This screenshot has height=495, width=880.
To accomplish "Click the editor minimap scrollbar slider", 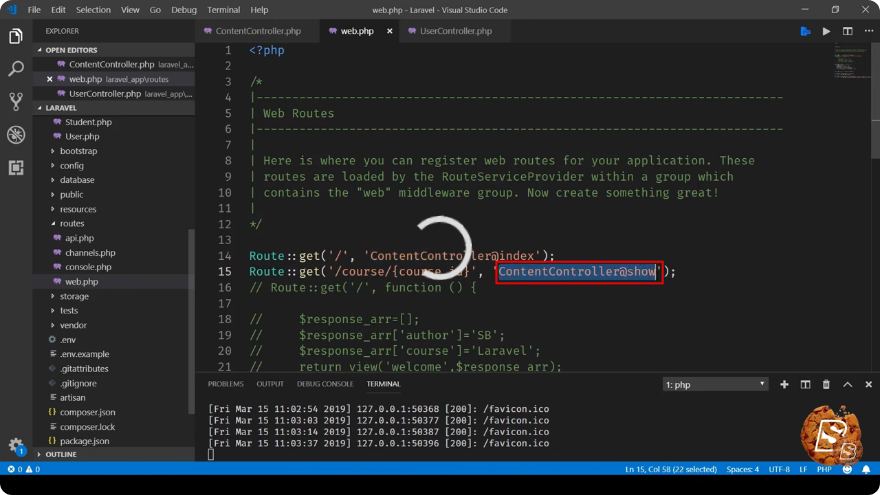I will click(x=876, y=82).
